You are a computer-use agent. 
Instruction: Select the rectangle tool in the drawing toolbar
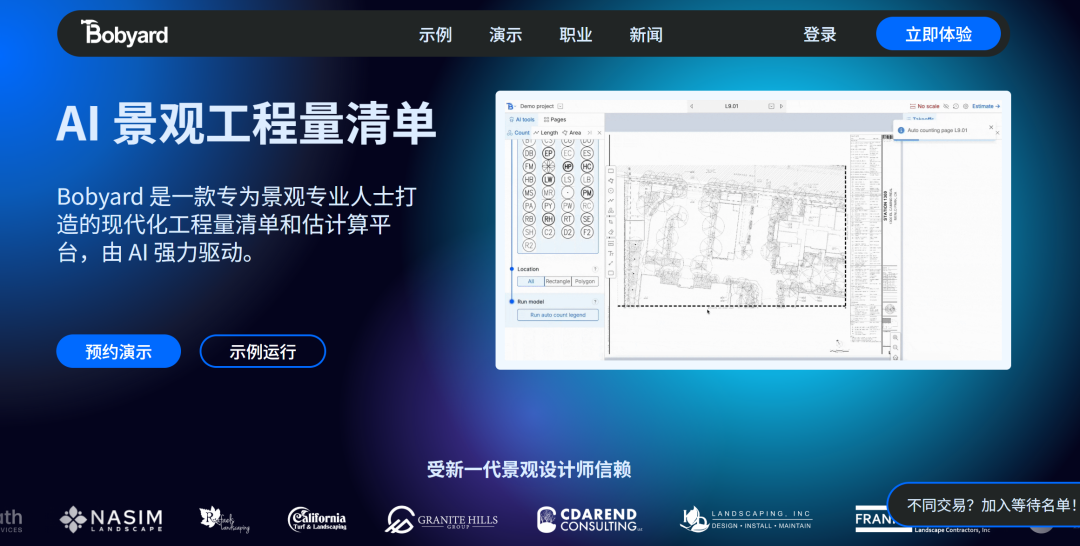coord(611,171)
